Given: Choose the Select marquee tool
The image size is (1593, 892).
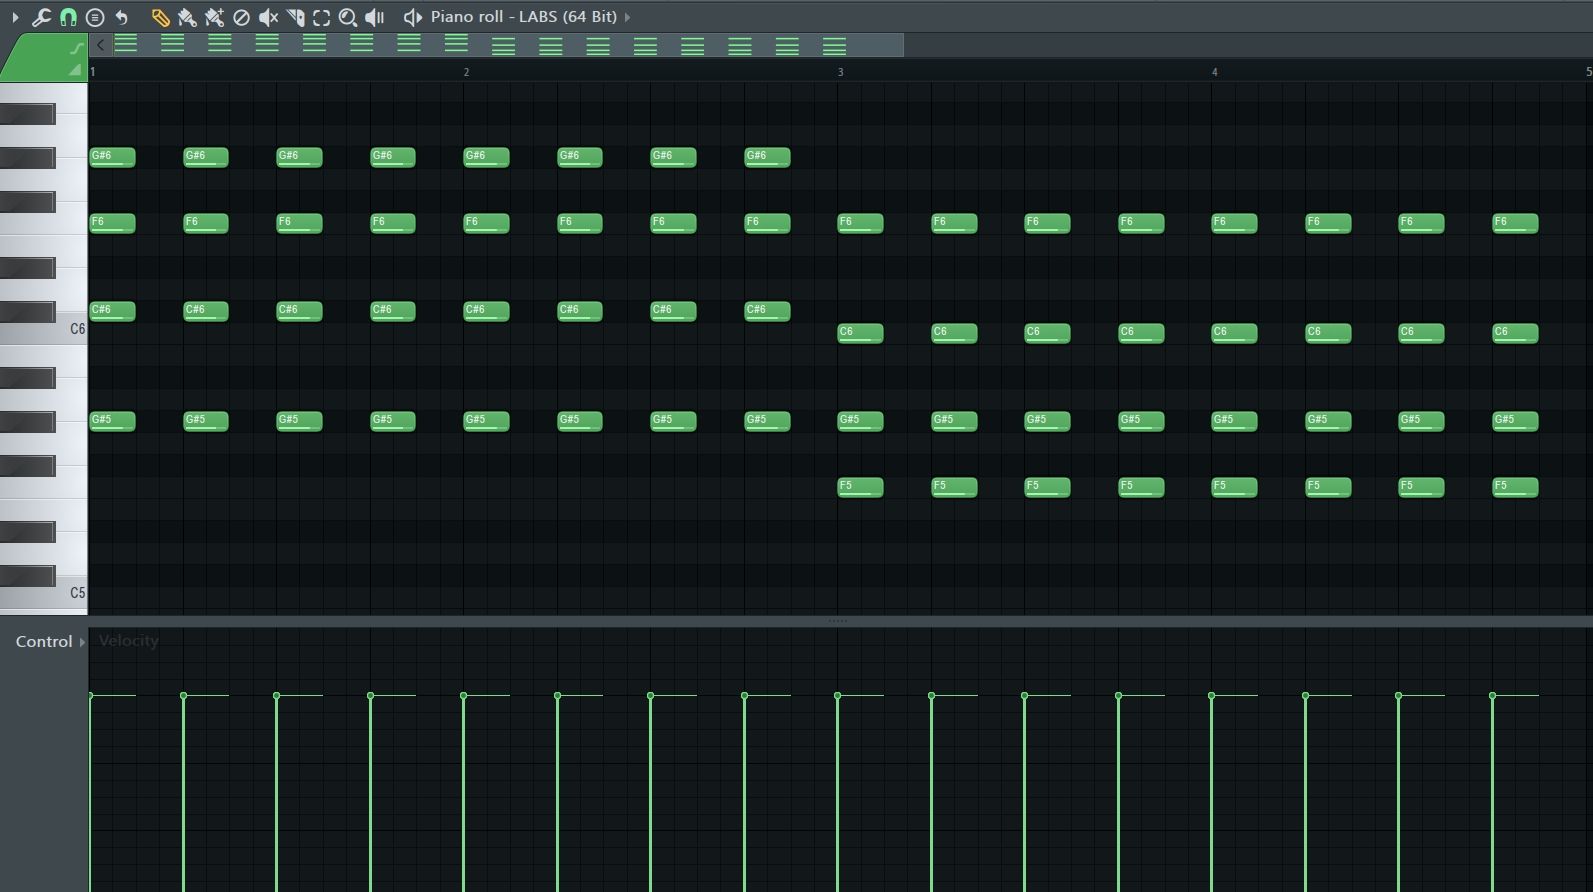Looking at the screenshot, I should pos(321,17).
